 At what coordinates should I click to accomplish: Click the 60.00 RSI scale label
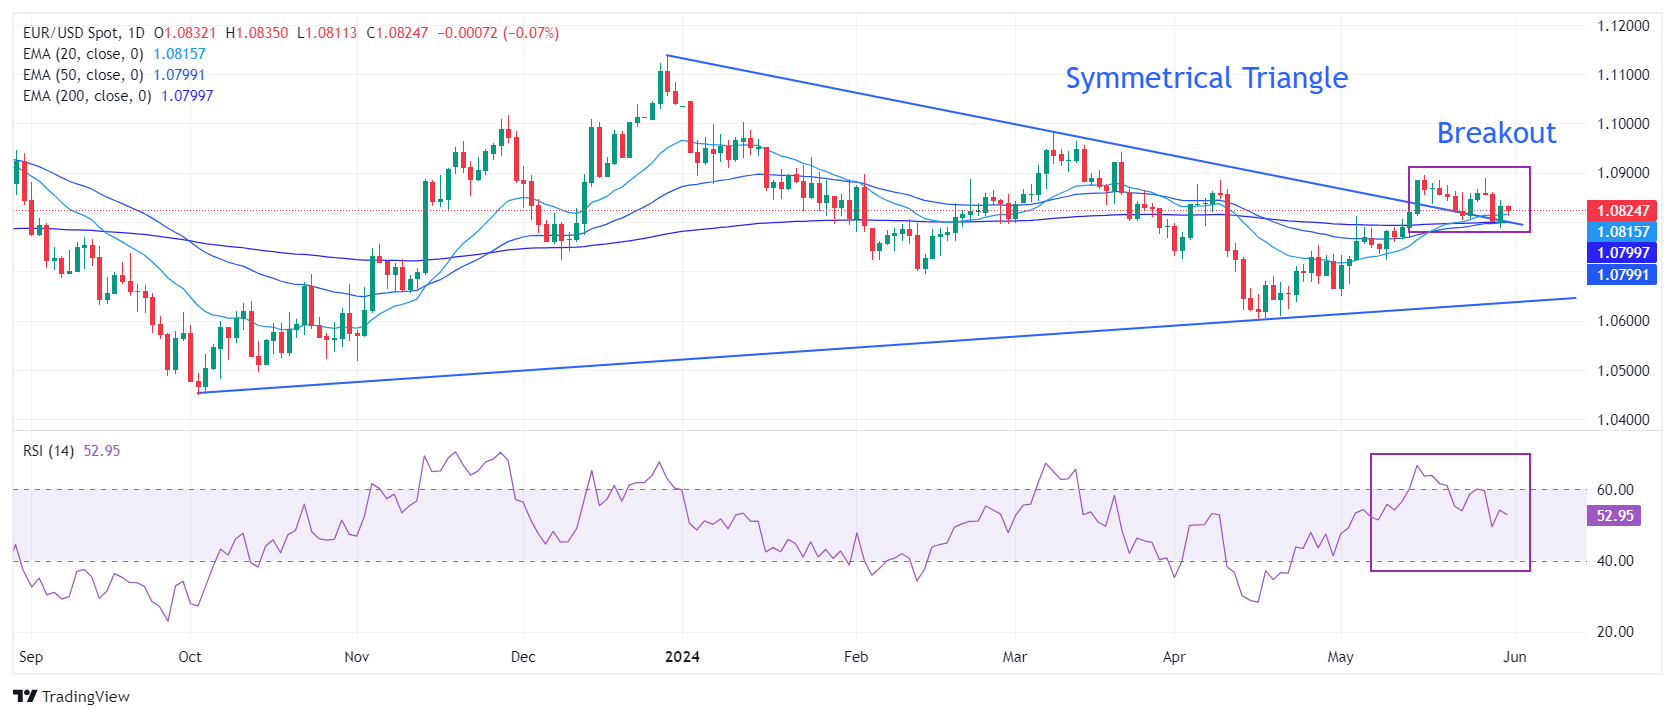tap(1615, 490)
